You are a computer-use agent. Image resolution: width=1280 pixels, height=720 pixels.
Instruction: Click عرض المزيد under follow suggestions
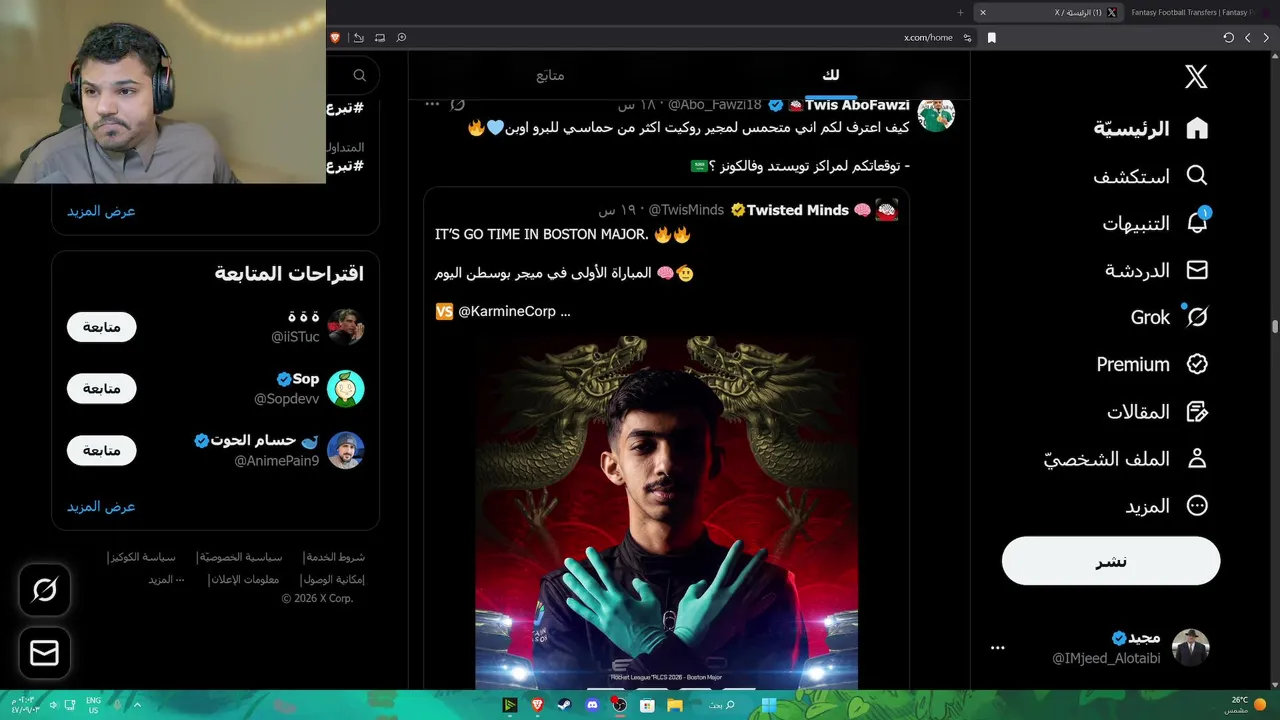101,506
